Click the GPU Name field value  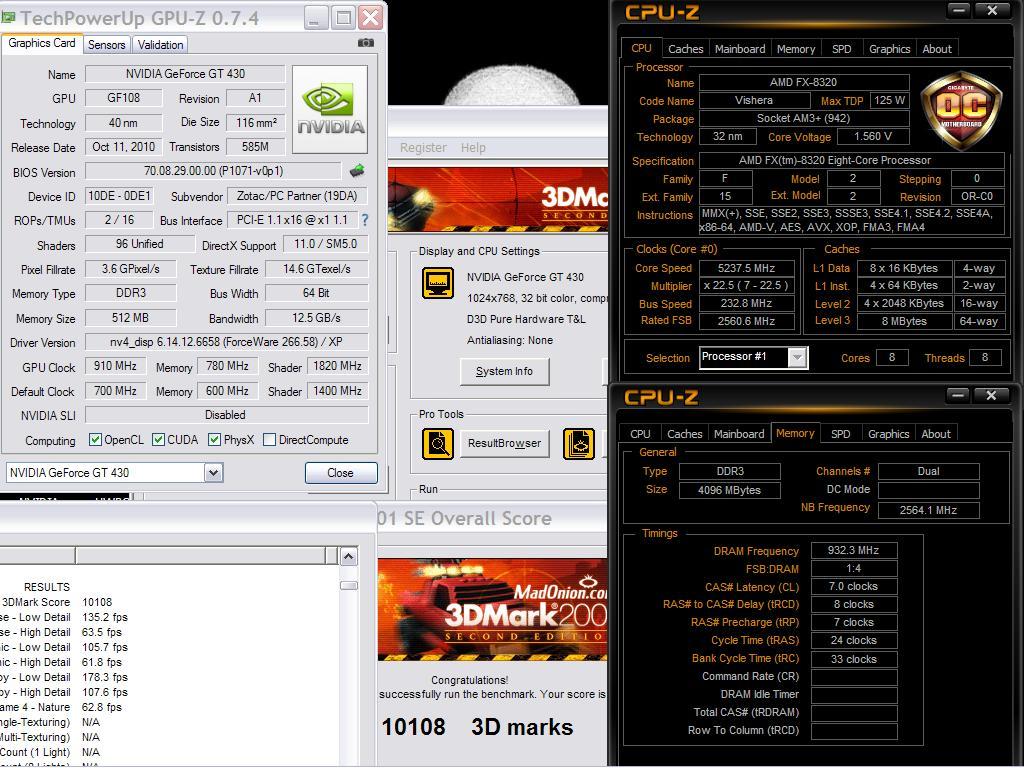(x=185, y=74)
